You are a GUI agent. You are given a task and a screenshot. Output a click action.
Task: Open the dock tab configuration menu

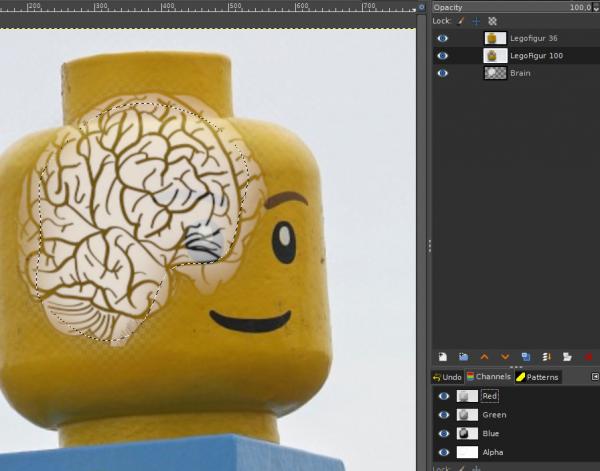click(x=595, y=377)
